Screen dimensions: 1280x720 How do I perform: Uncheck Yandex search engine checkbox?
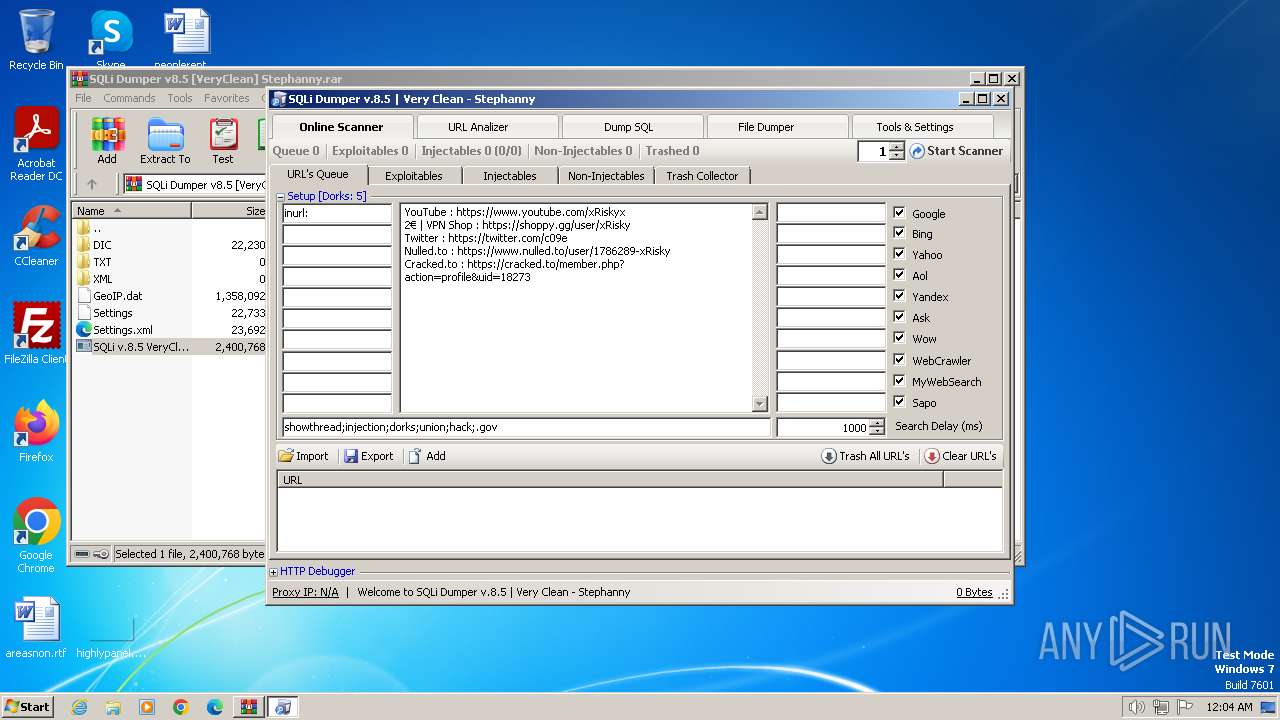(899, 296)
